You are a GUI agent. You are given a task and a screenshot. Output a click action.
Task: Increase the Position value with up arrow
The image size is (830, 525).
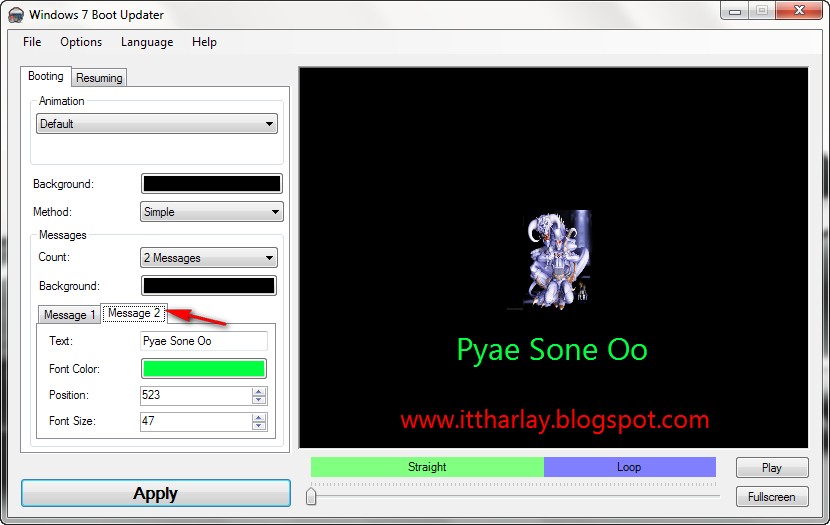click(259, 392)
